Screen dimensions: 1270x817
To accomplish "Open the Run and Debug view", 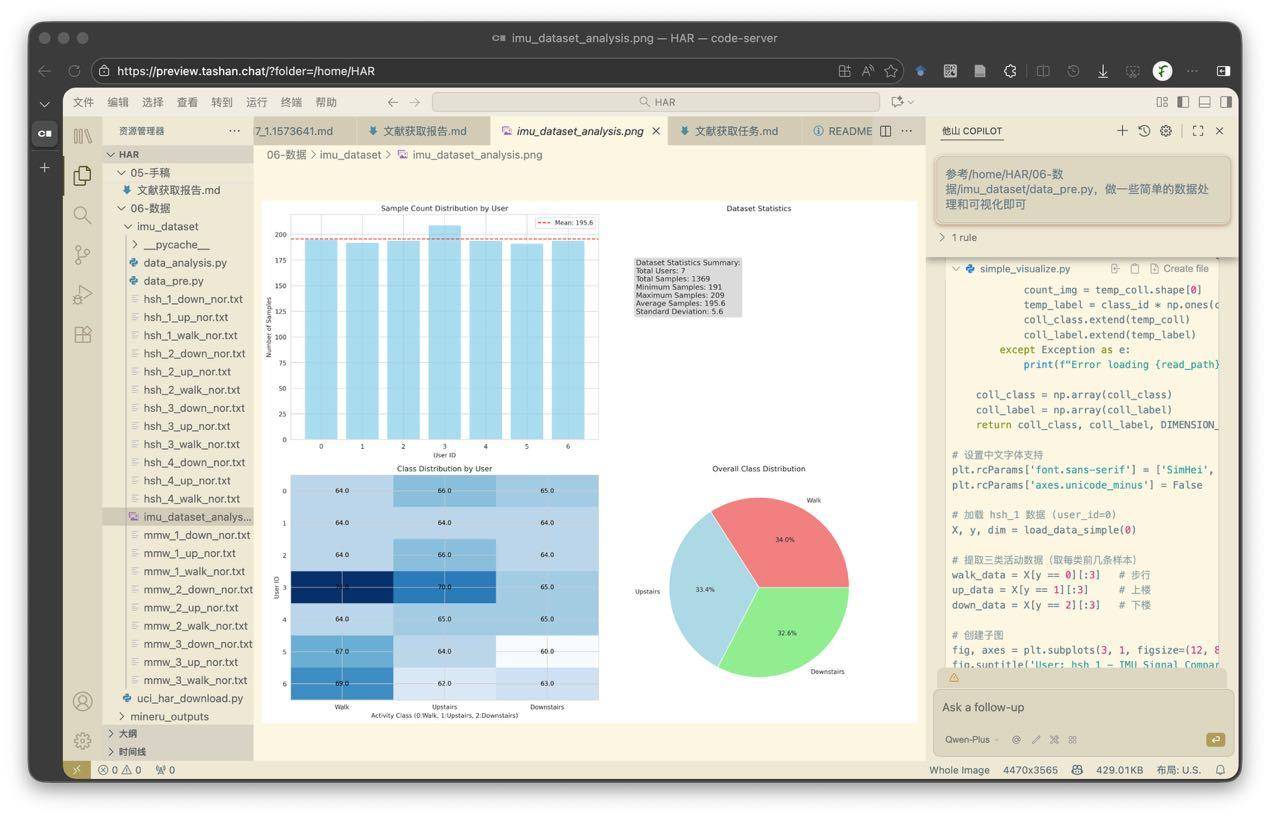I will coord(82,295).
